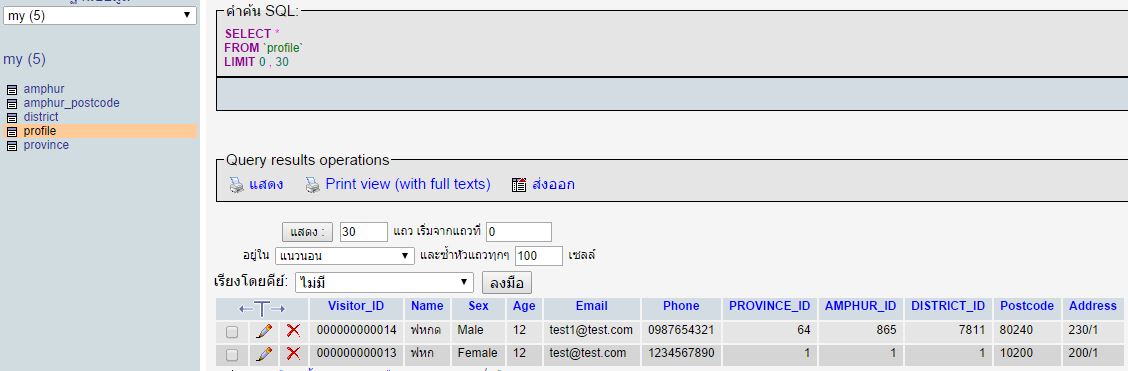Select the profile table in sidebar
This screenshot has width=1128, height=371.
[x=40, y=131]
